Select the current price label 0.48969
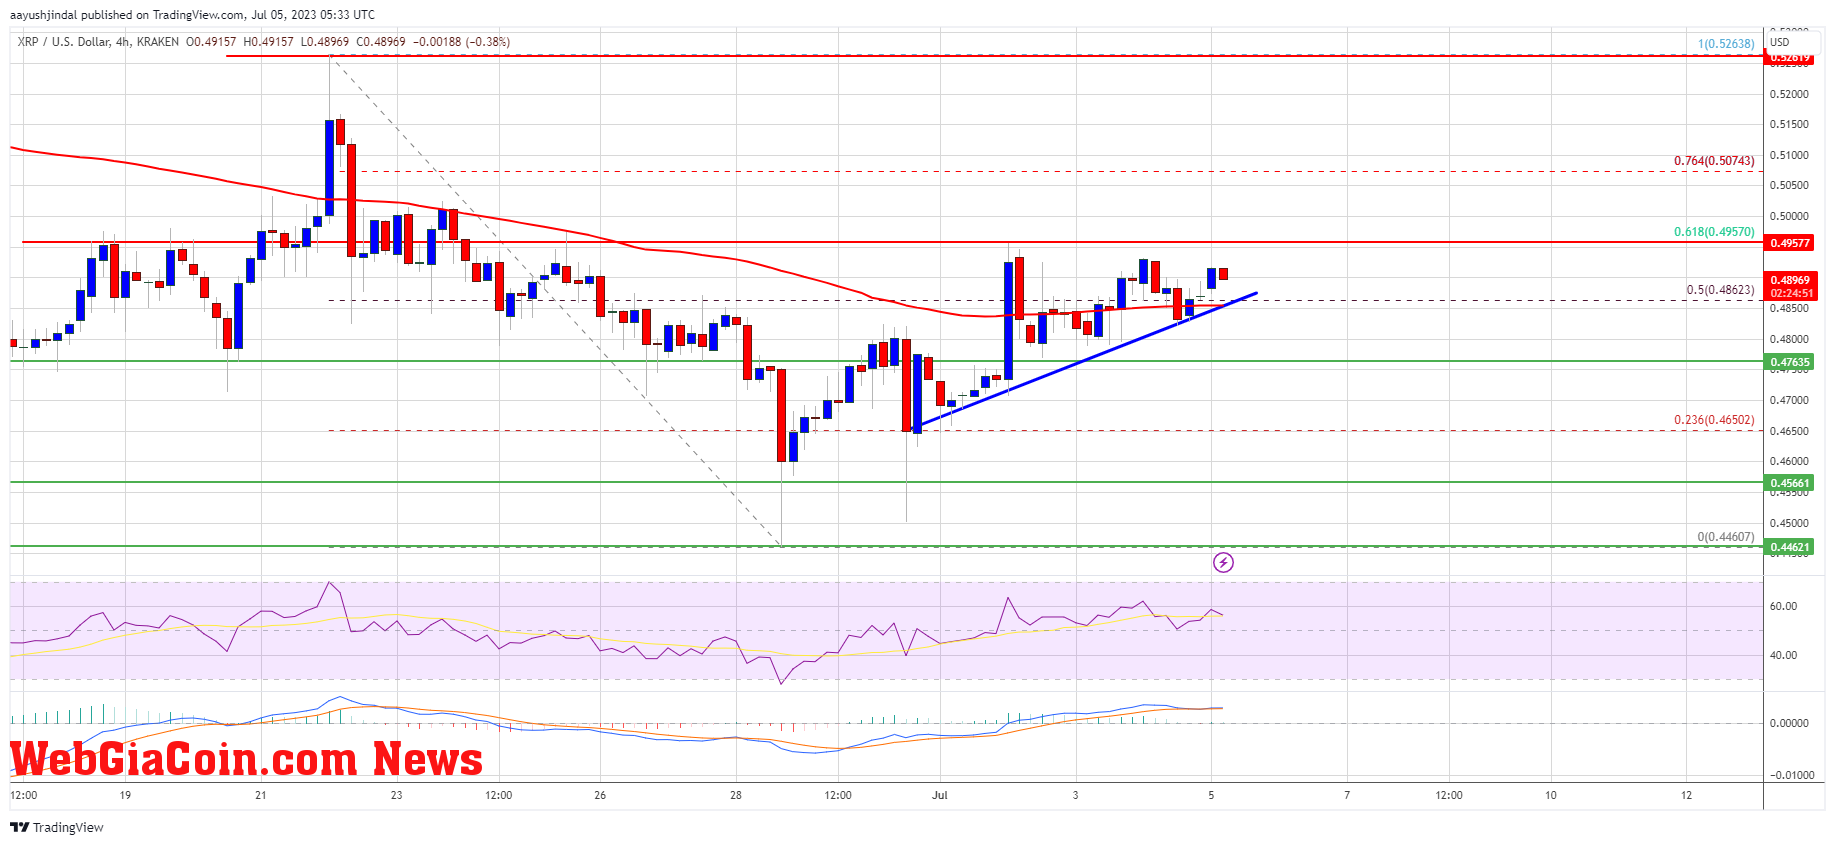Screen dimensions: 1835x845 click(x=1790, y=280)
